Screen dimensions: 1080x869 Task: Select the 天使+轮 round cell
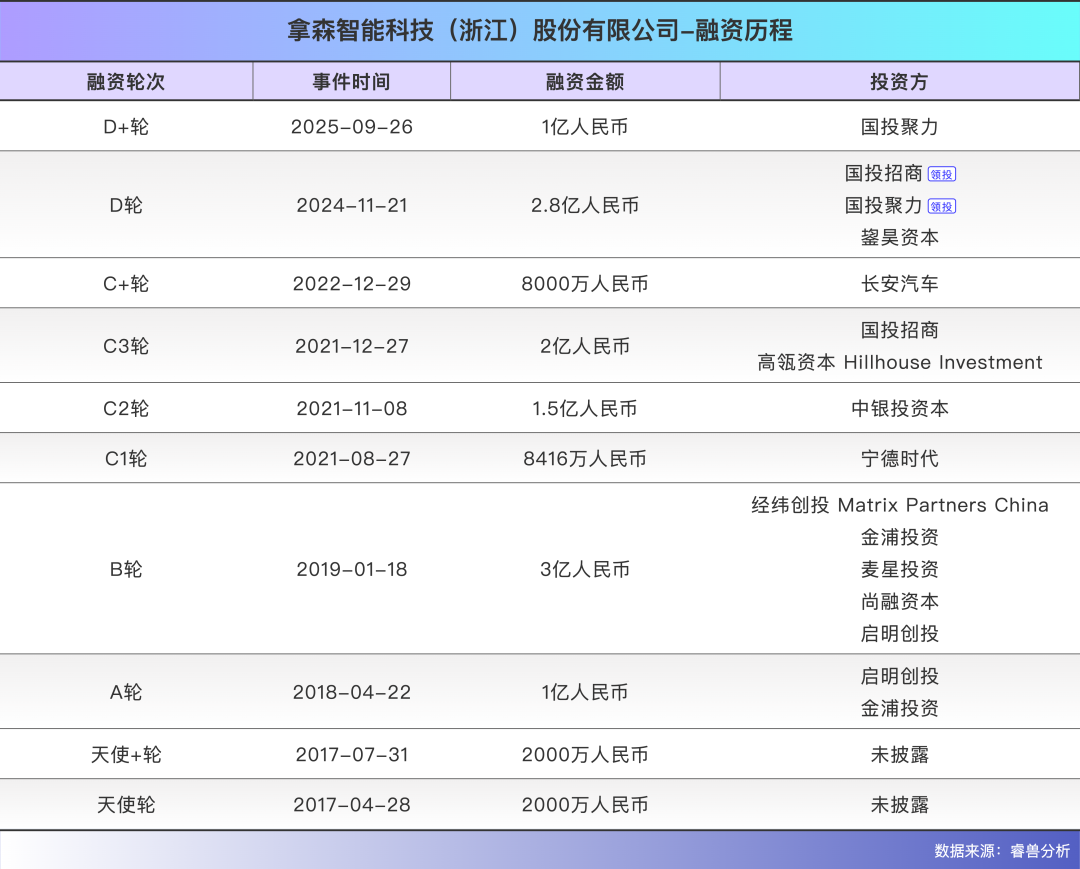tap(126, 755)
